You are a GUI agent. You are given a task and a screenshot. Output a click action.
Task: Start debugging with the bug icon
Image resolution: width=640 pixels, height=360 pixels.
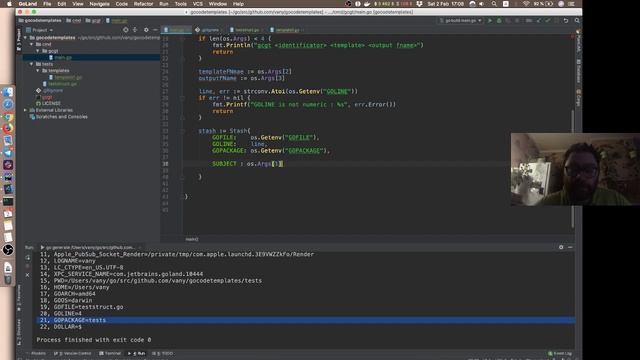(x=499, y=20)
